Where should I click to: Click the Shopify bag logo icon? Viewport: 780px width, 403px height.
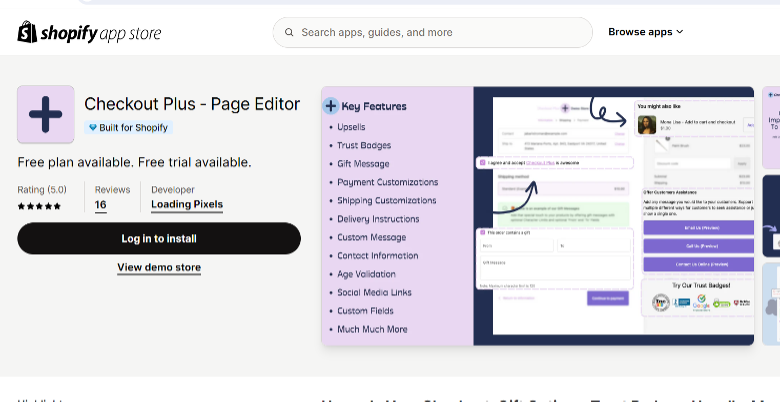[27, 32]
